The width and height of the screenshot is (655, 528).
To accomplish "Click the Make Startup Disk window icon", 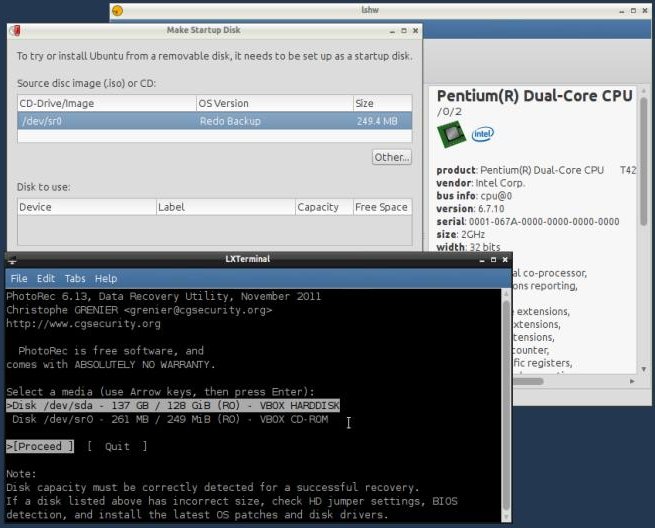I will click(16, 30).
